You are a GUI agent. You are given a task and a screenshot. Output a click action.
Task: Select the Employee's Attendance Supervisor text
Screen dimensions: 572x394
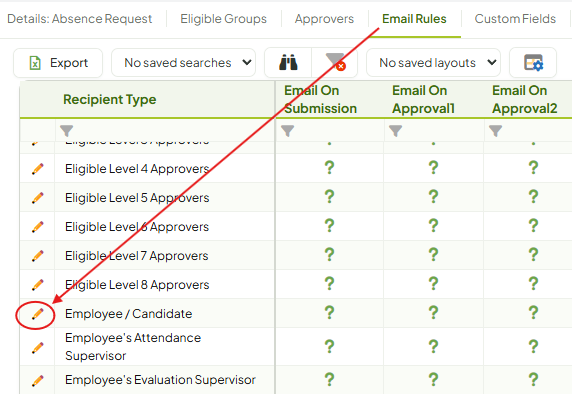point(133,347)
